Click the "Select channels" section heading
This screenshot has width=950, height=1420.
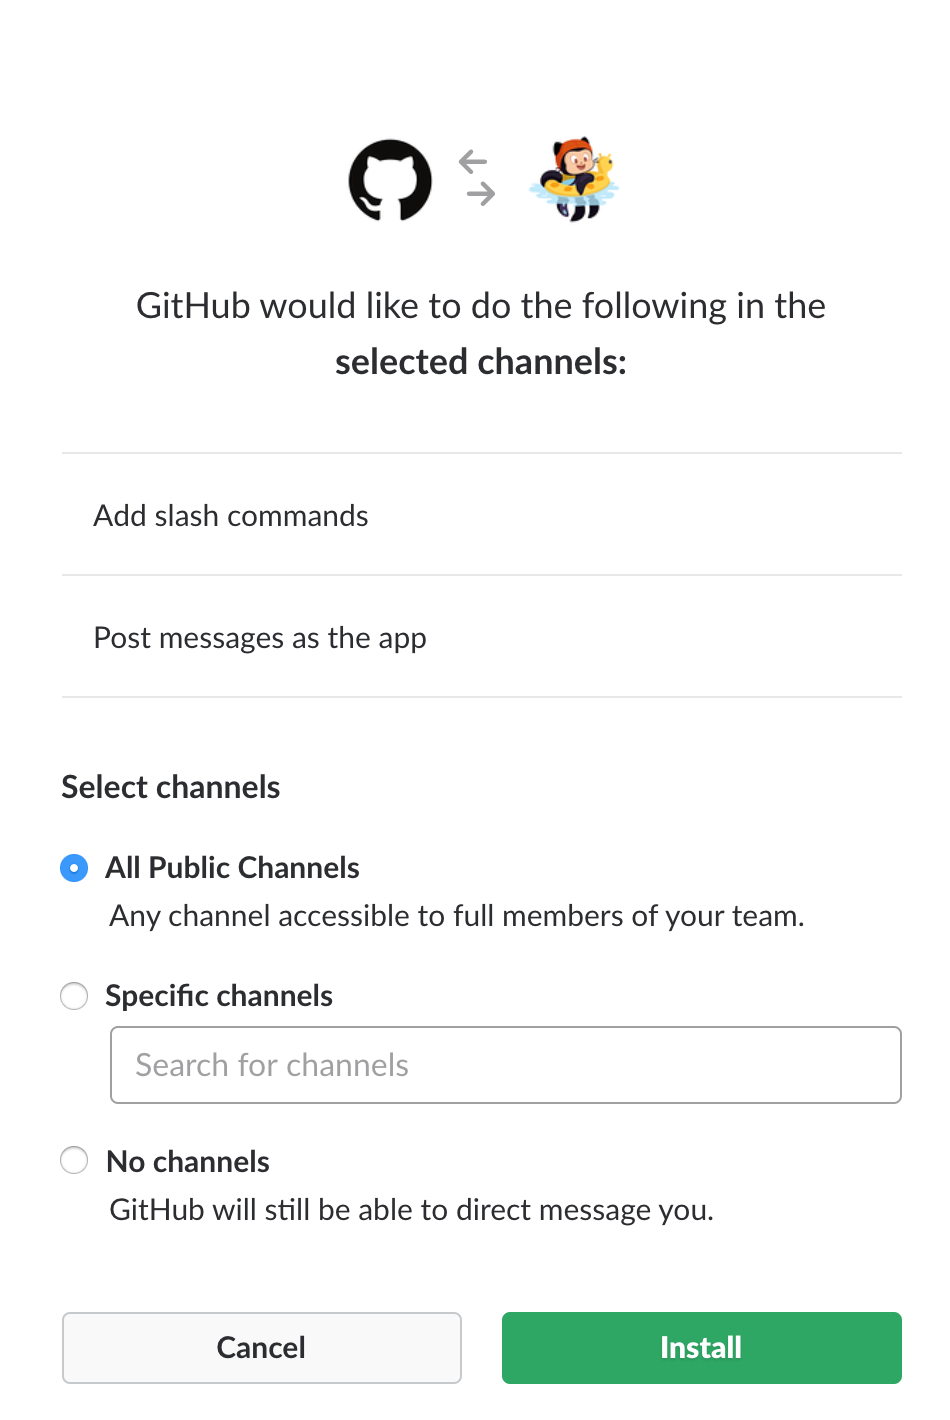click(x=171, y=787)
